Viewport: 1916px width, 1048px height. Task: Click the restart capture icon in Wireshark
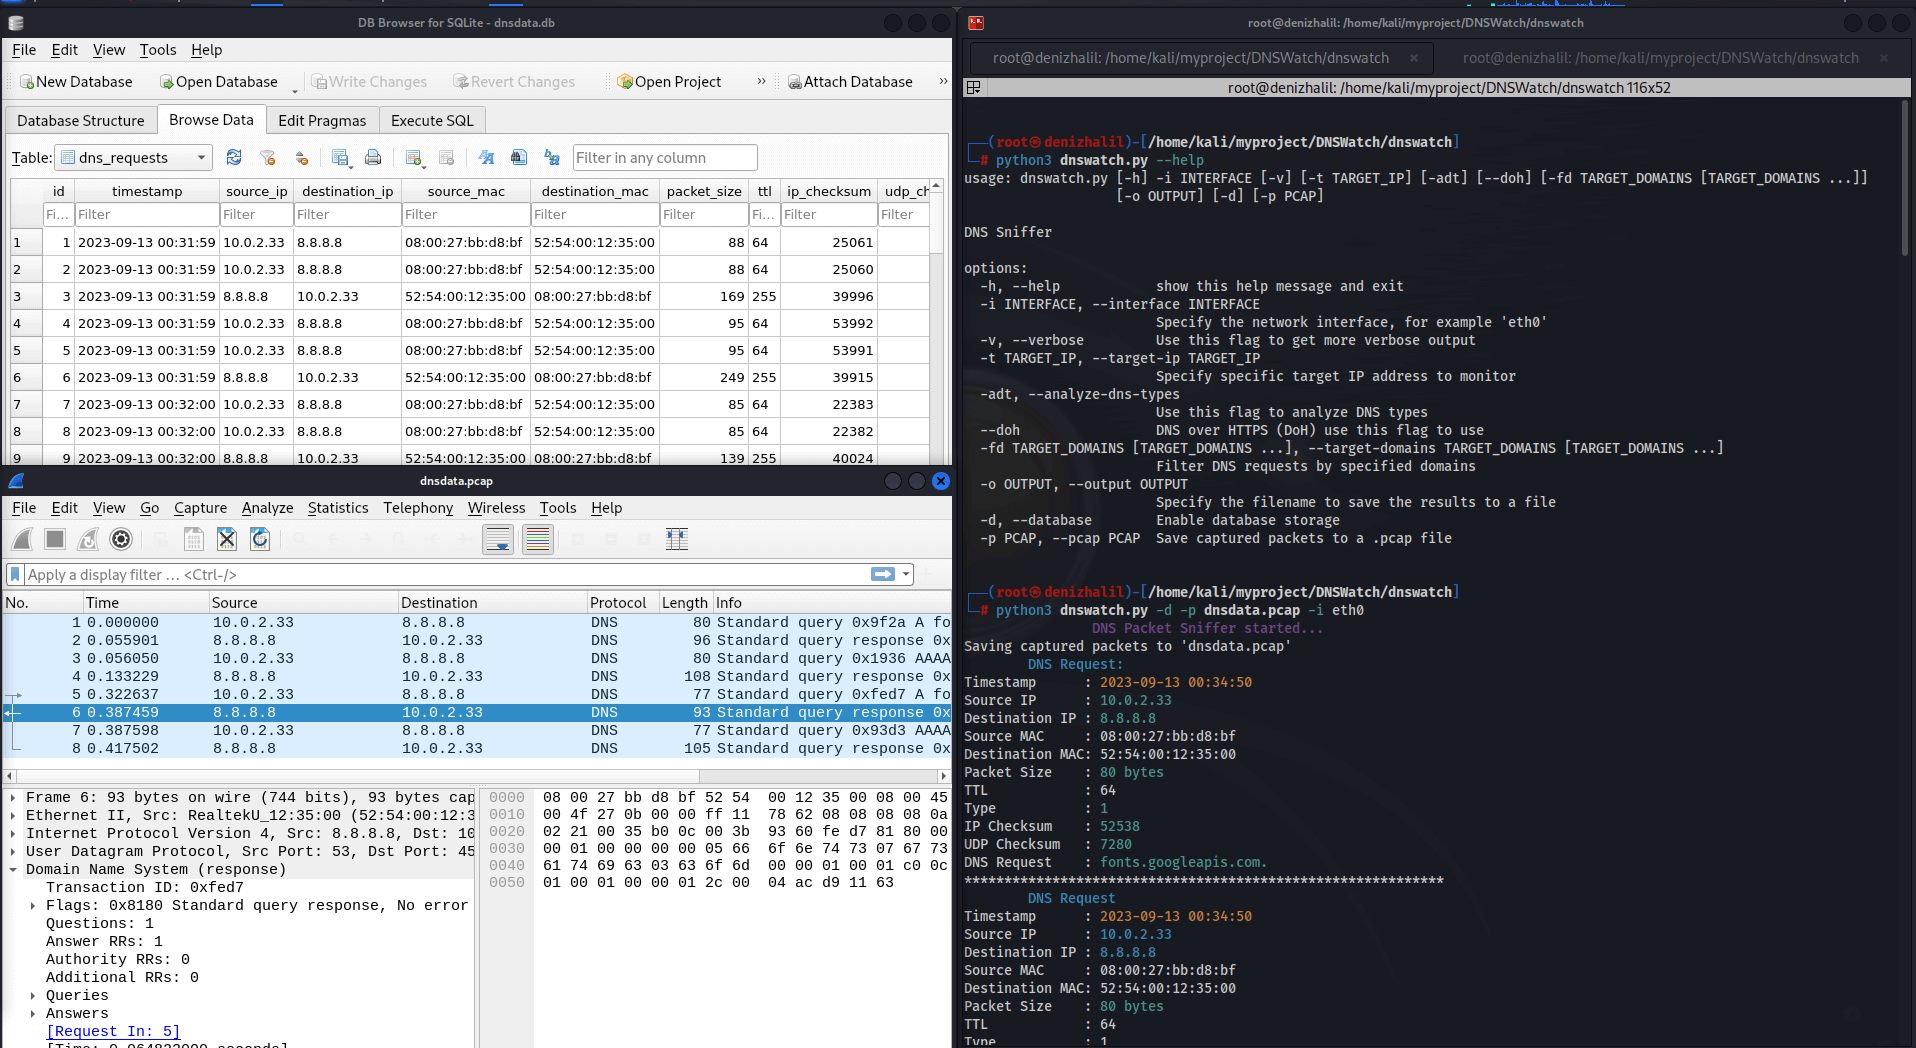click(88, 539)
